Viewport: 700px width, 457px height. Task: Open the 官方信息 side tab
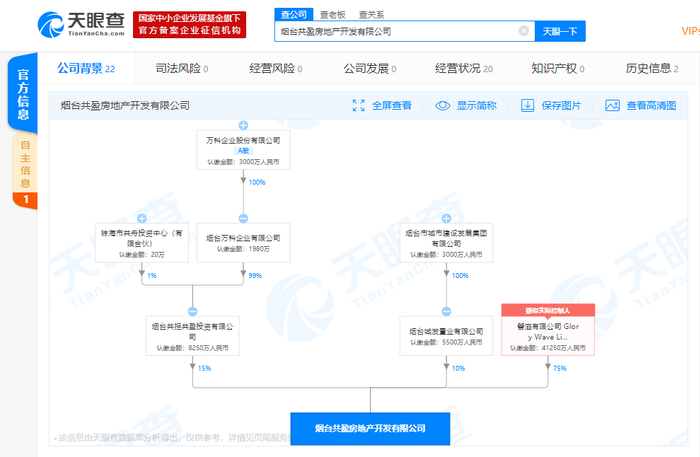coord(23,94)
